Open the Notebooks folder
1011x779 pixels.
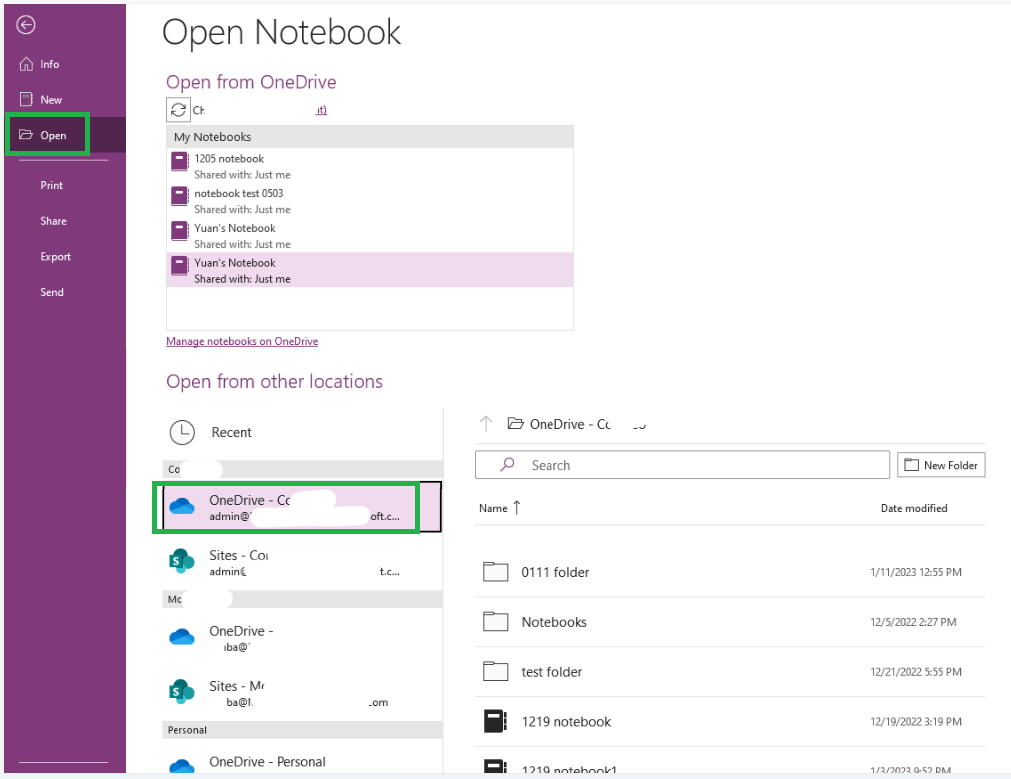pos(730,622)
